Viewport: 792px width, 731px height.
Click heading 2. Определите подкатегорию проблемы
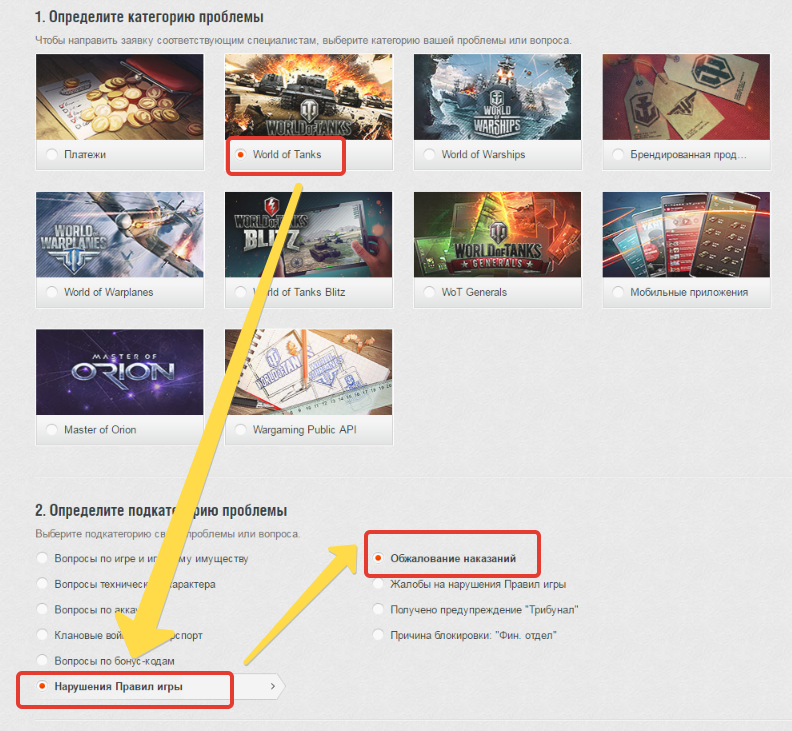click(161, 511)
